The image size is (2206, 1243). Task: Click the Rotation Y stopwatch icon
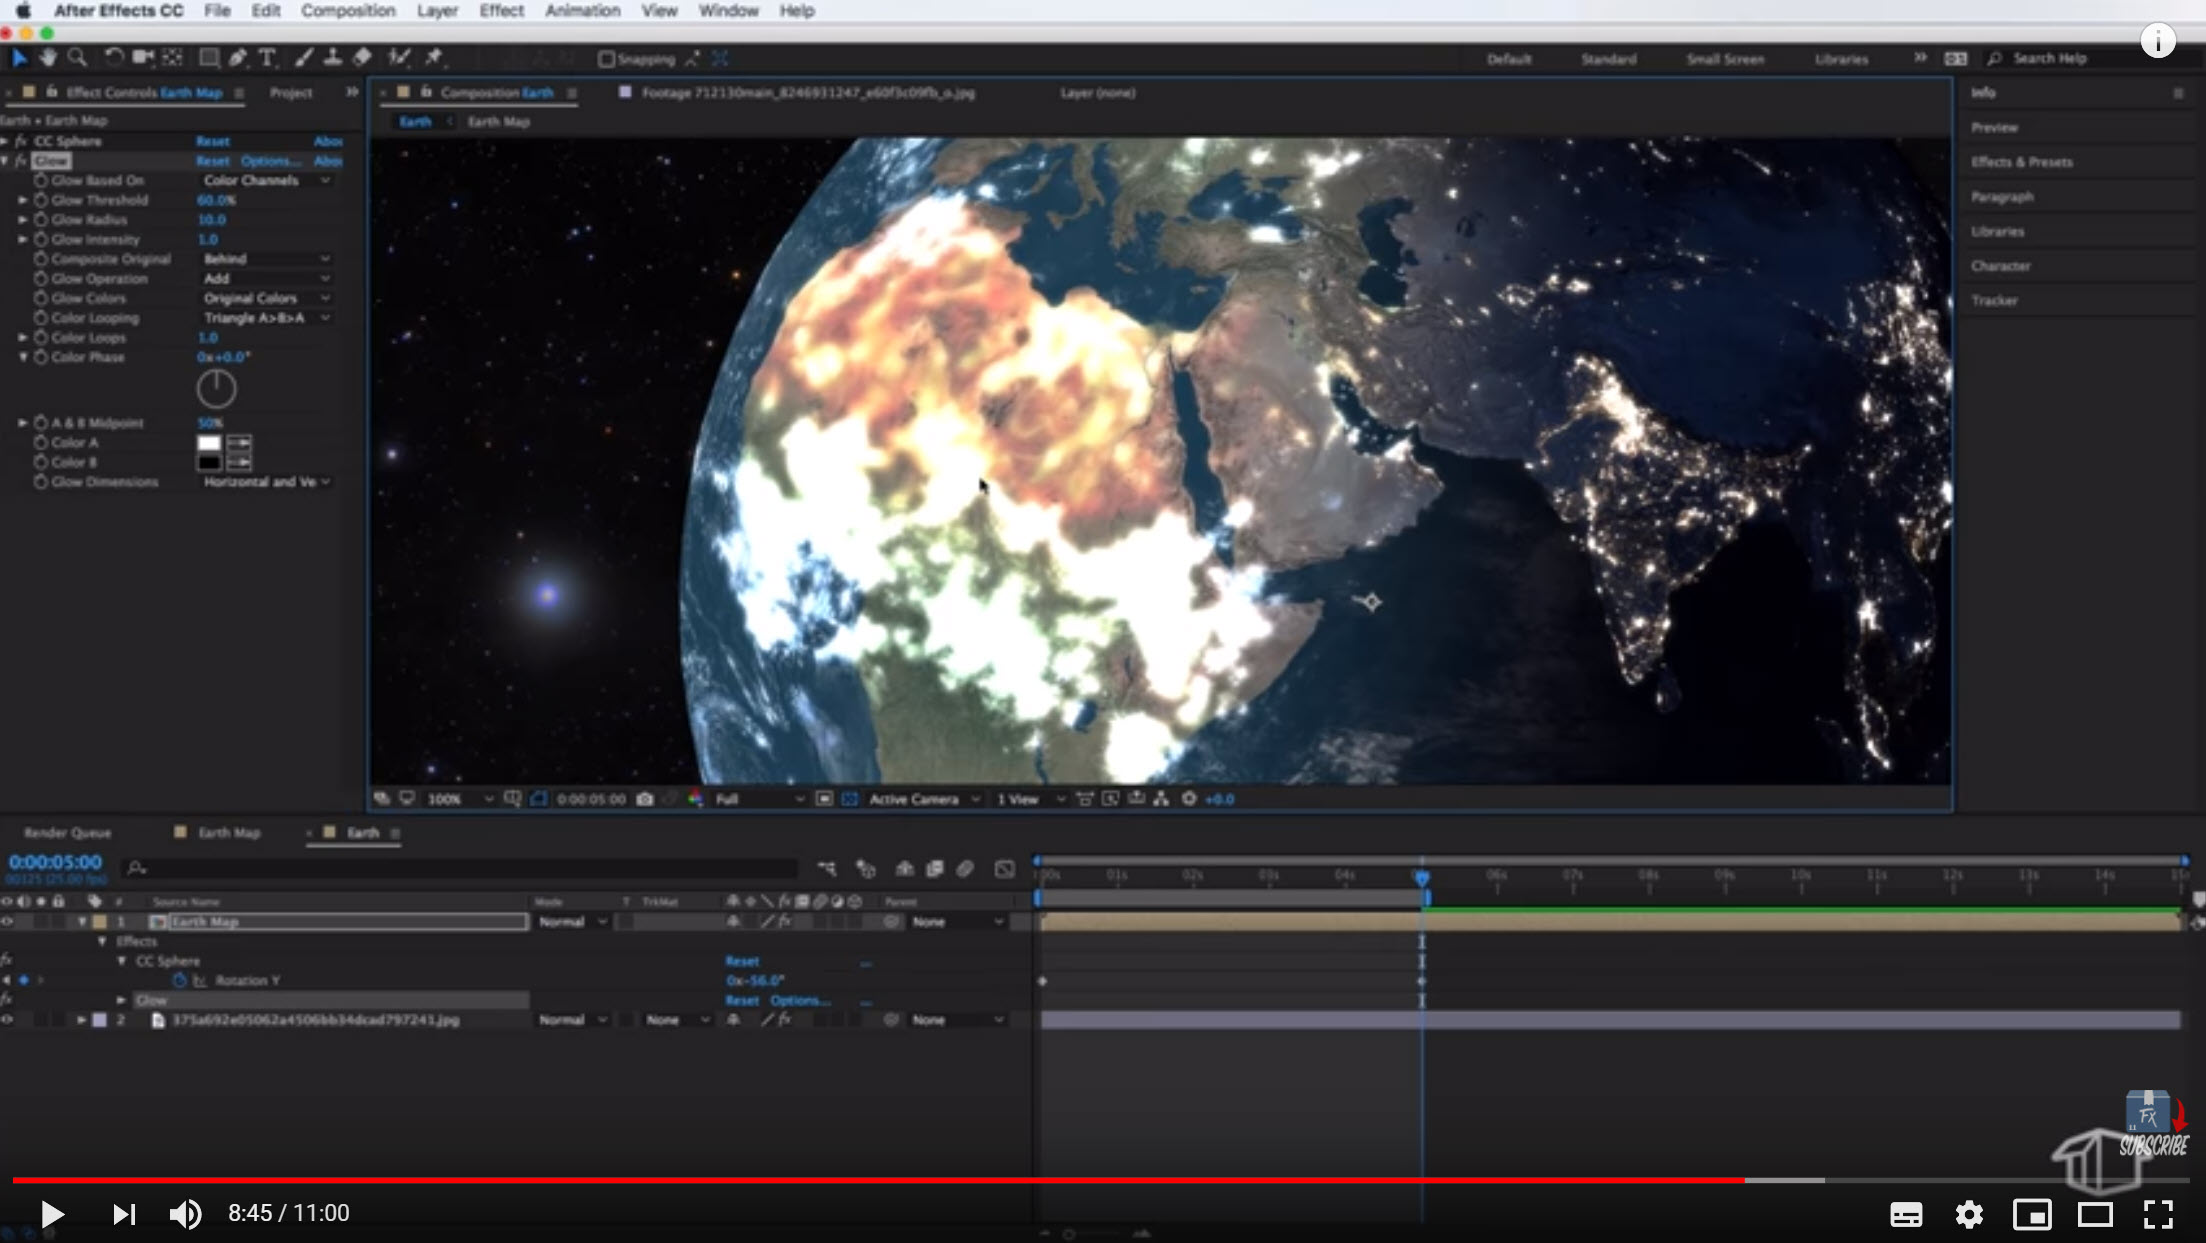click(179, 981)
